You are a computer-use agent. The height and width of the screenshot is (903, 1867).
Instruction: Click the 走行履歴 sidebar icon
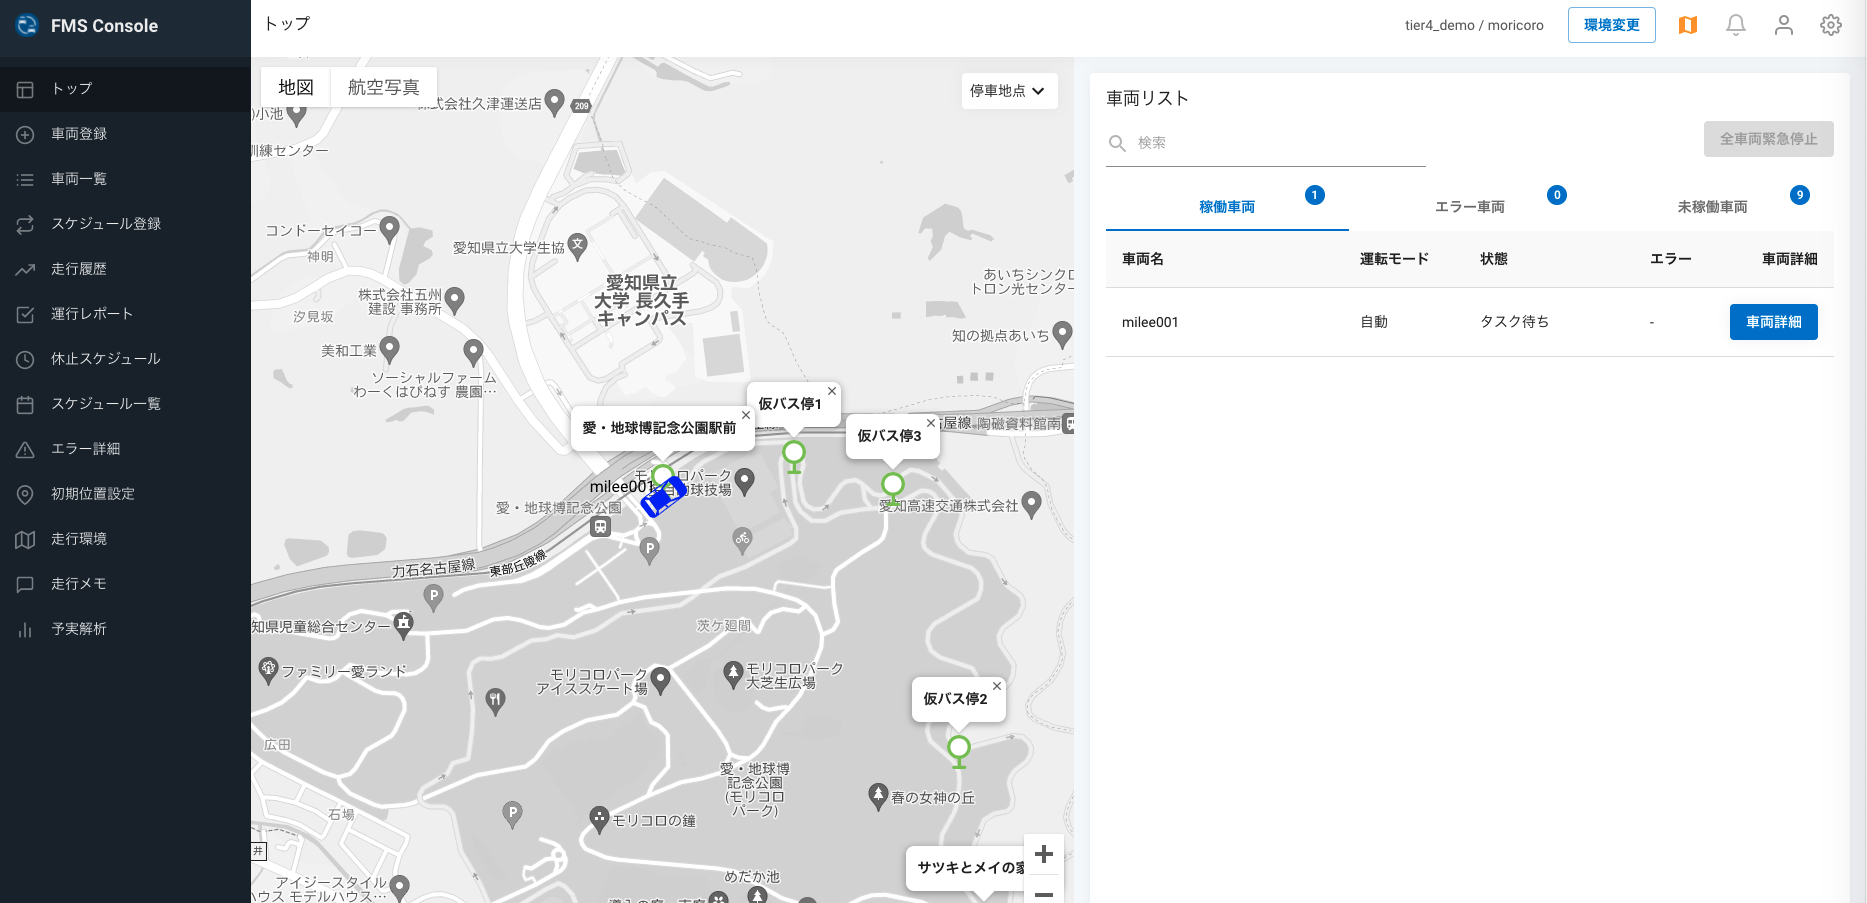25,269
